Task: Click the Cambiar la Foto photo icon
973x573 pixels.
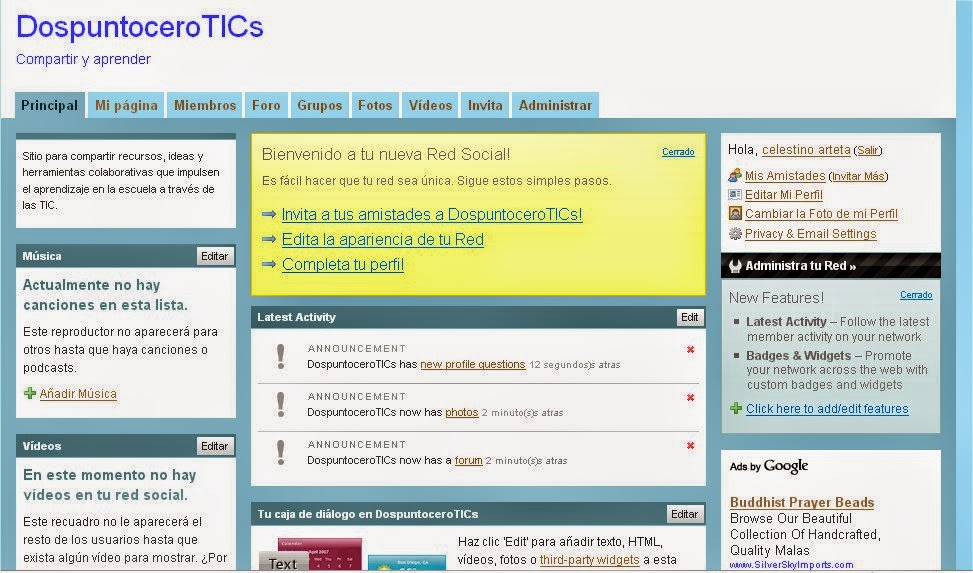Action: (735, 214)
